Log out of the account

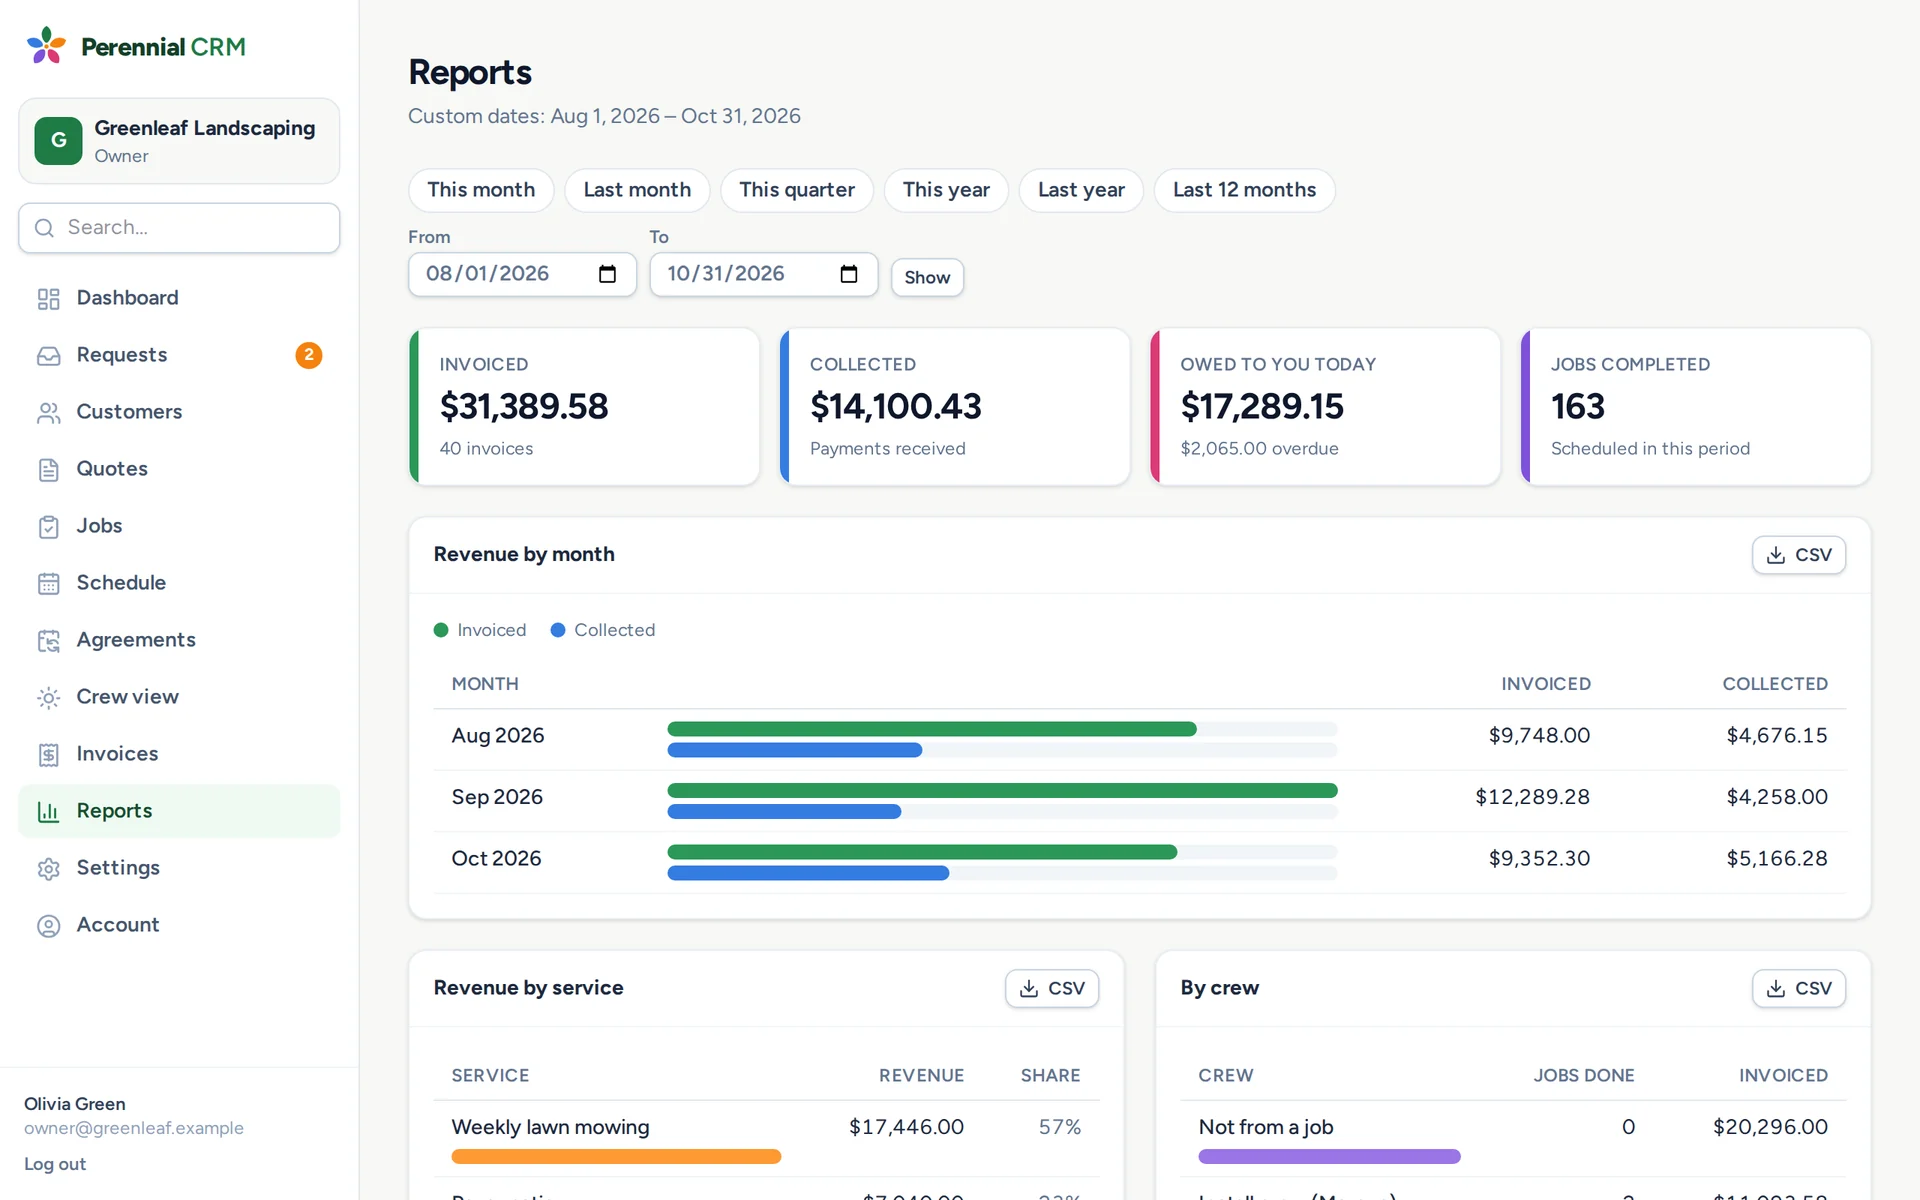coord(55,1164)
